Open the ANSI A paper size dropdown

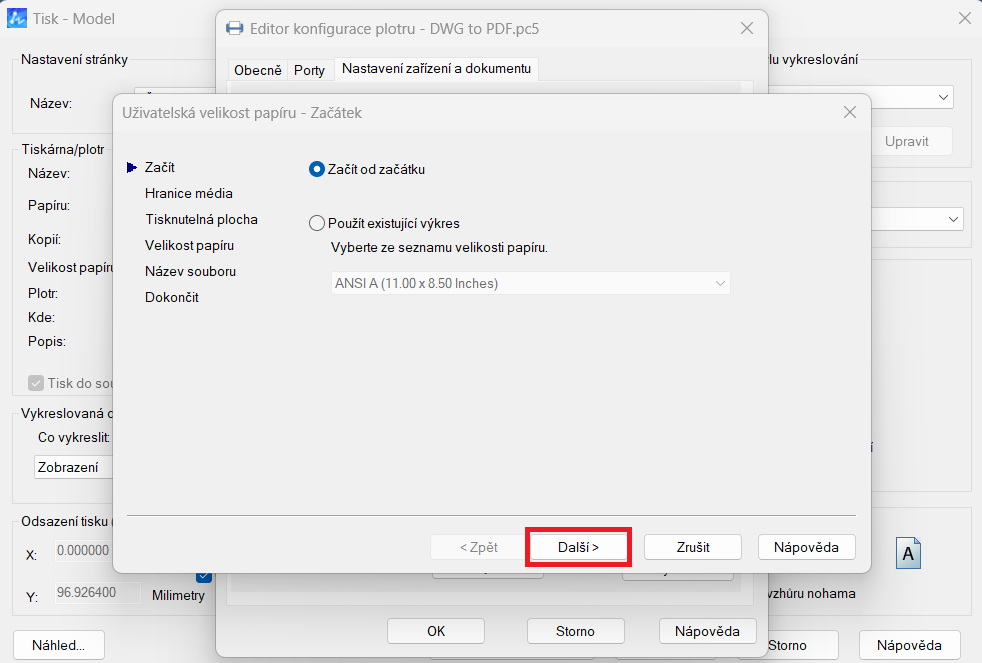point(530,283)
